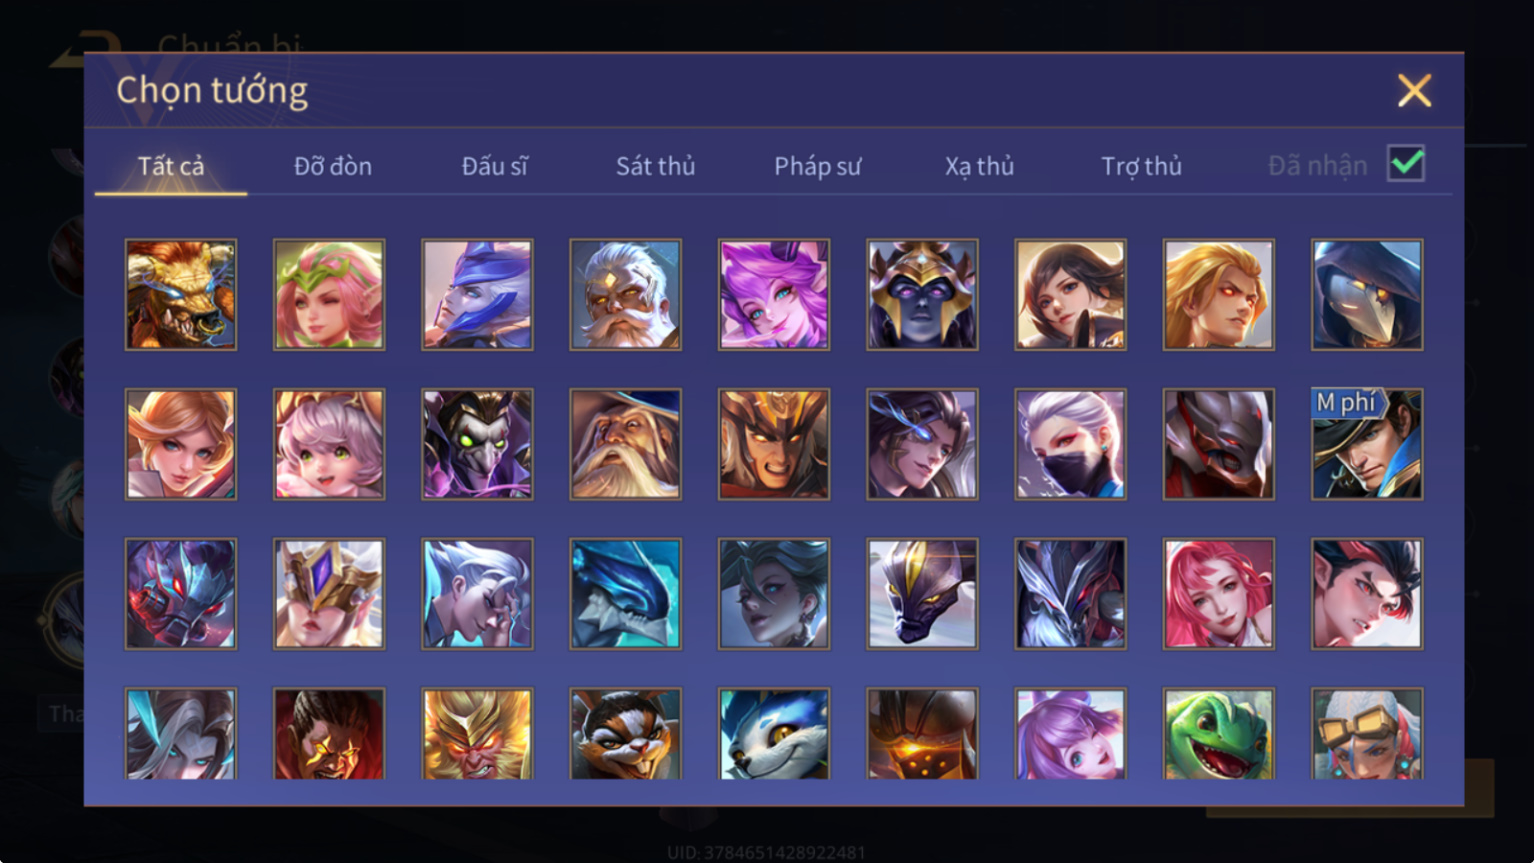Open the "Đấu sĩ" tab
Viewport: 1534px width, 863px height.
coord(494,166)
